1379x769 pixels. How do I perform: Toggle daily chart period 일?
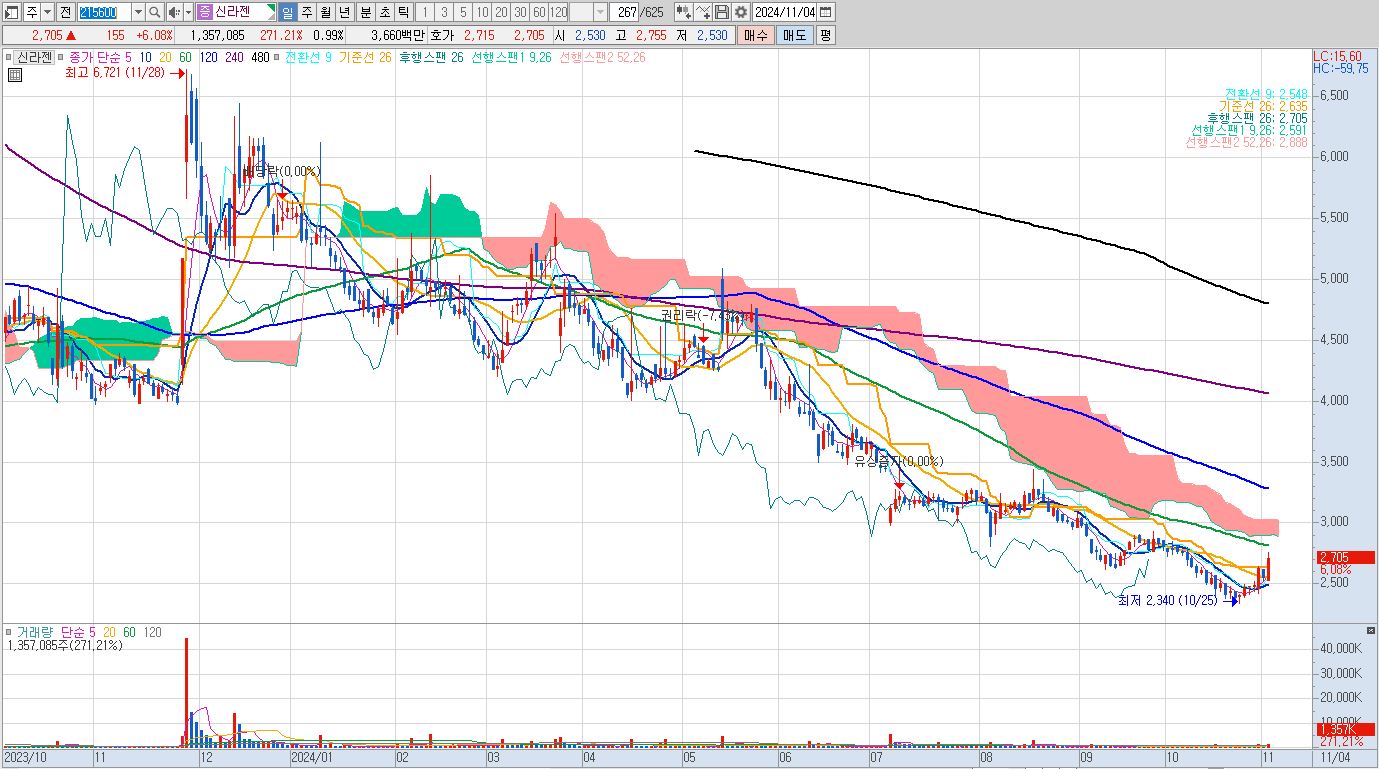coord(288,12)
